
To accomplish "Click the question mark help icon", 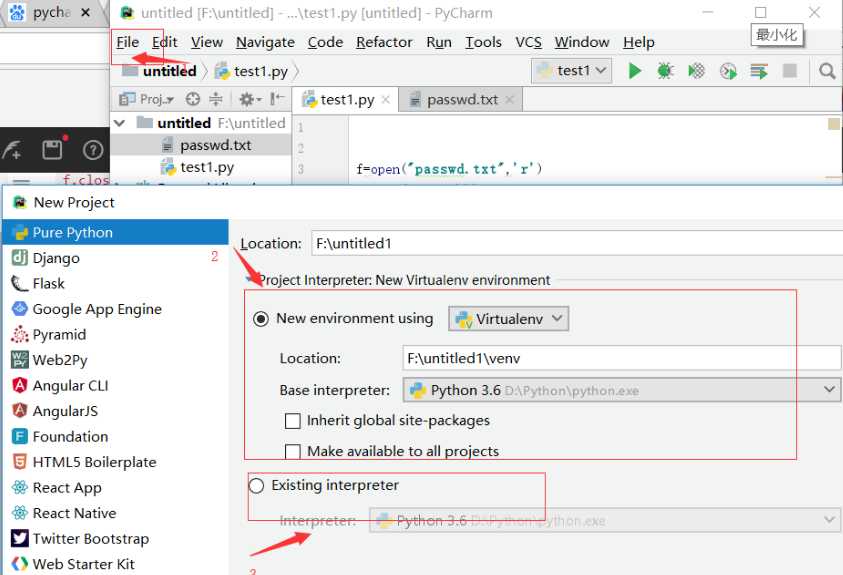I will coord(93,150).
